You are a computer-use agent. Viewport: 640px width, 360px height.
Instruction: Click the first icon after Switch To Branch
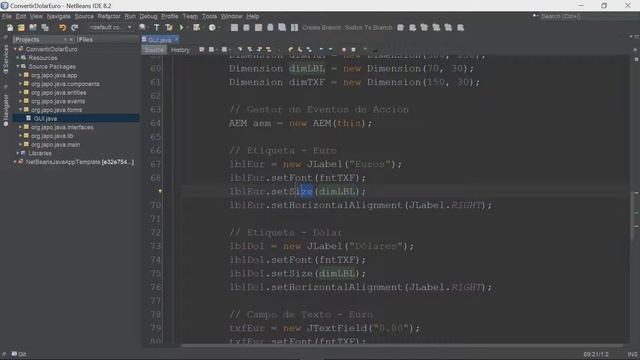[x=400, y=28]
